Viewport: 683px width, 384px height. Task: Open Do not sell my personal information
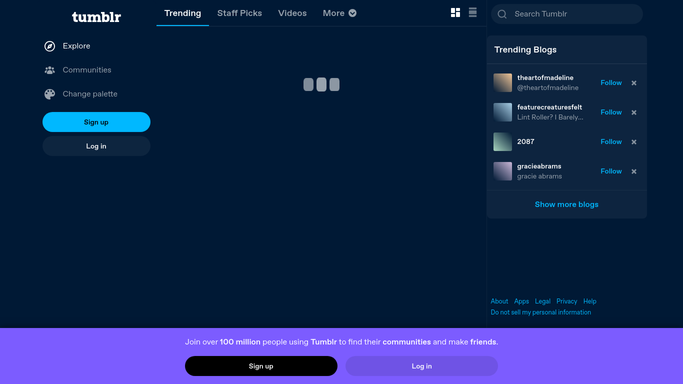click(541, 312)
